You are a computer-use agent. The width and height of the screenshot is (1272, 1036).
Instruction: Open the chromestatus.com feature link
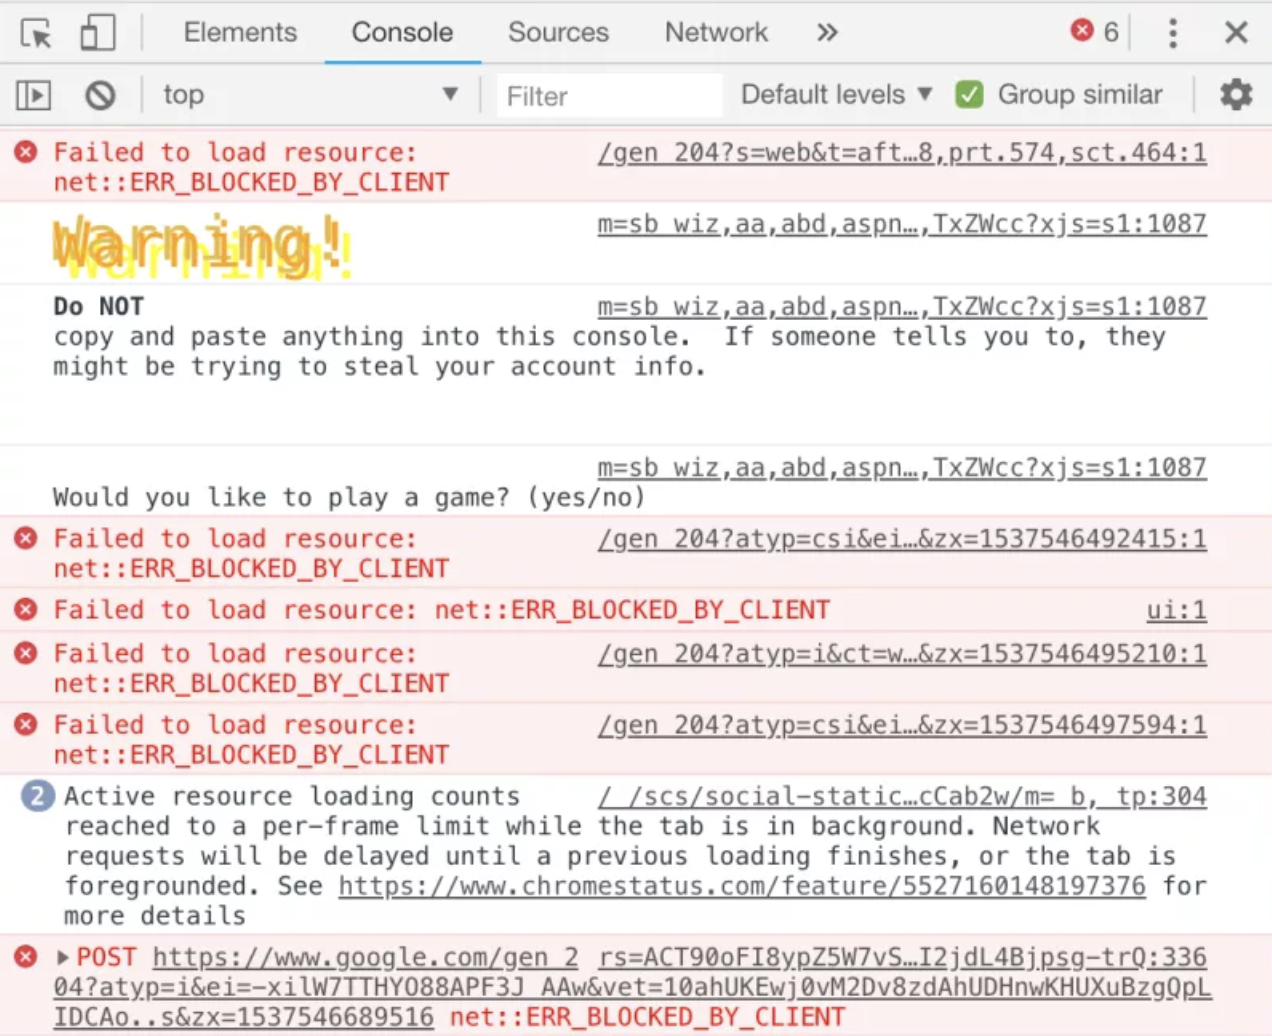click(x=741, y=886)
